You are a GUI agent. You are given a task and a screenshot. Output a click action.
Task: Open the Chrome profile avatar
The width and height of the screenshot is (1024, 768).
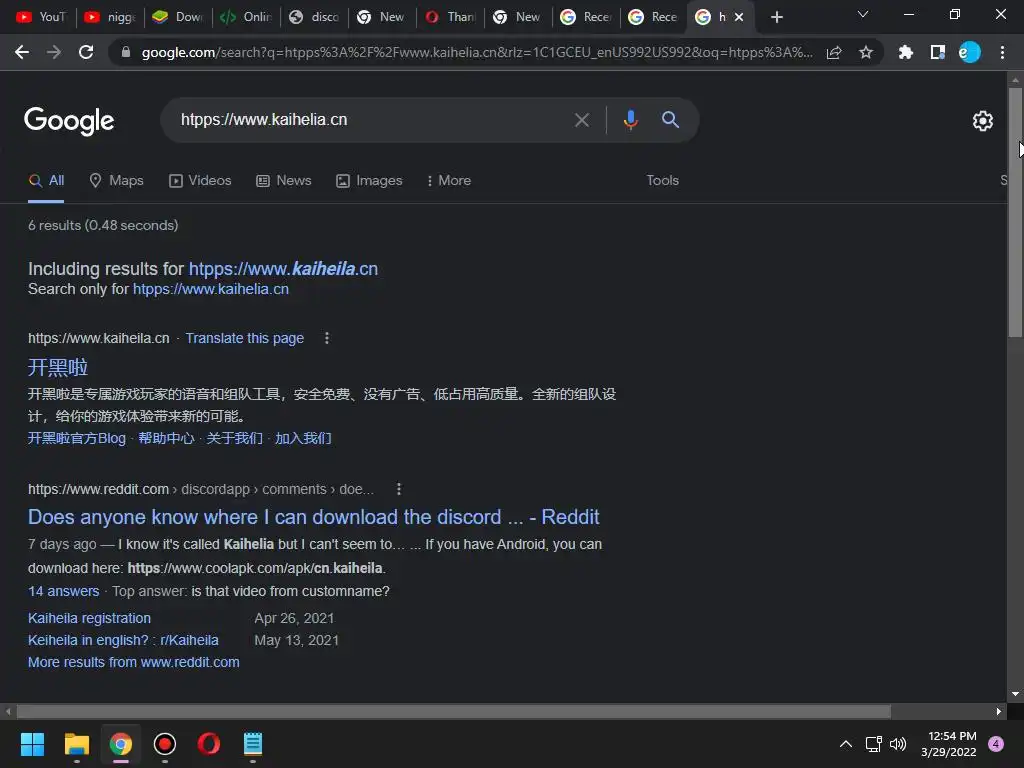[970, 52]
